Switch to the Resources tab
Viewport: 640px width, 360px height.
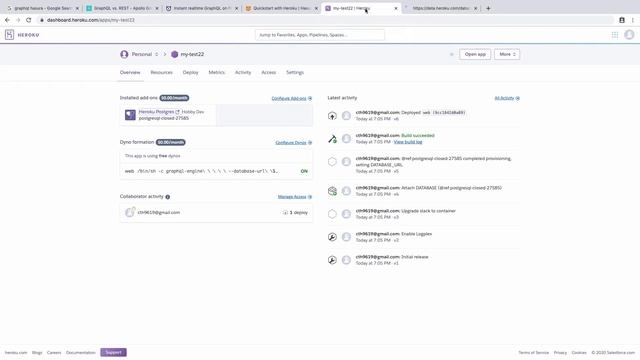(x=162, y=72)
